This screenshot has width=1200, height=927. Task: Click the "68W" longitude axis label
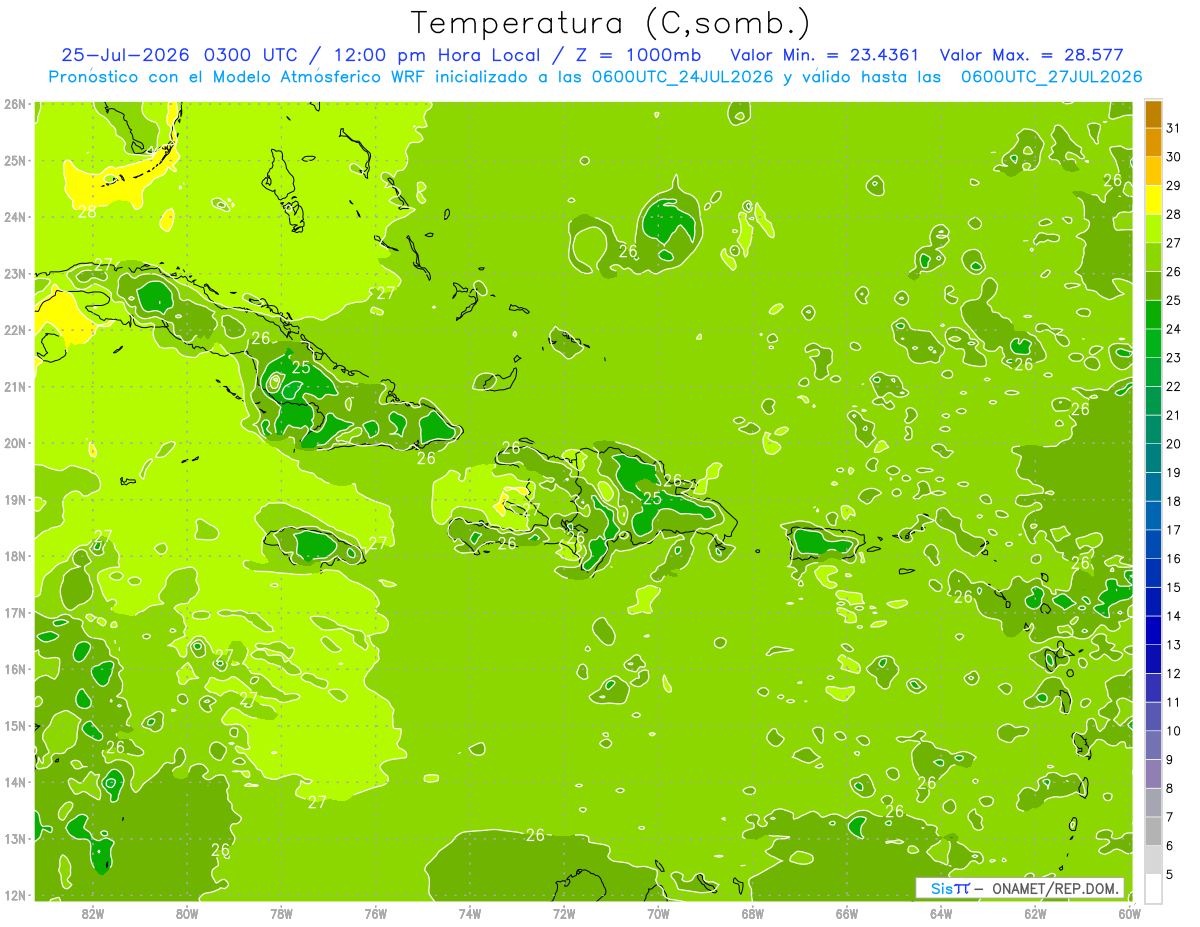(x=753, y=914)
